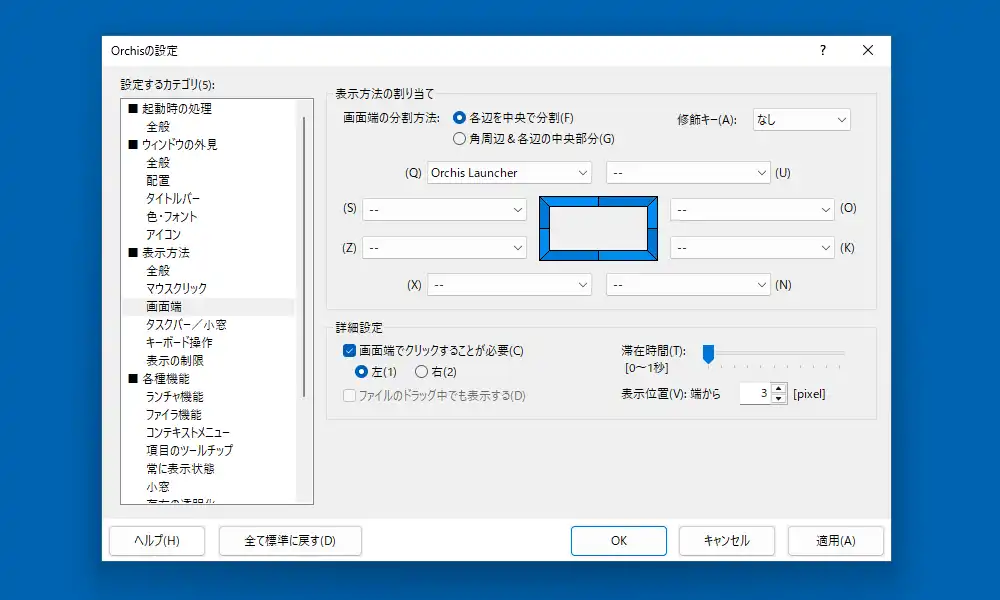This screenshot has height=600, width=1000.
Task: Select 配置 in category list
Action: [x=158, y=180]
